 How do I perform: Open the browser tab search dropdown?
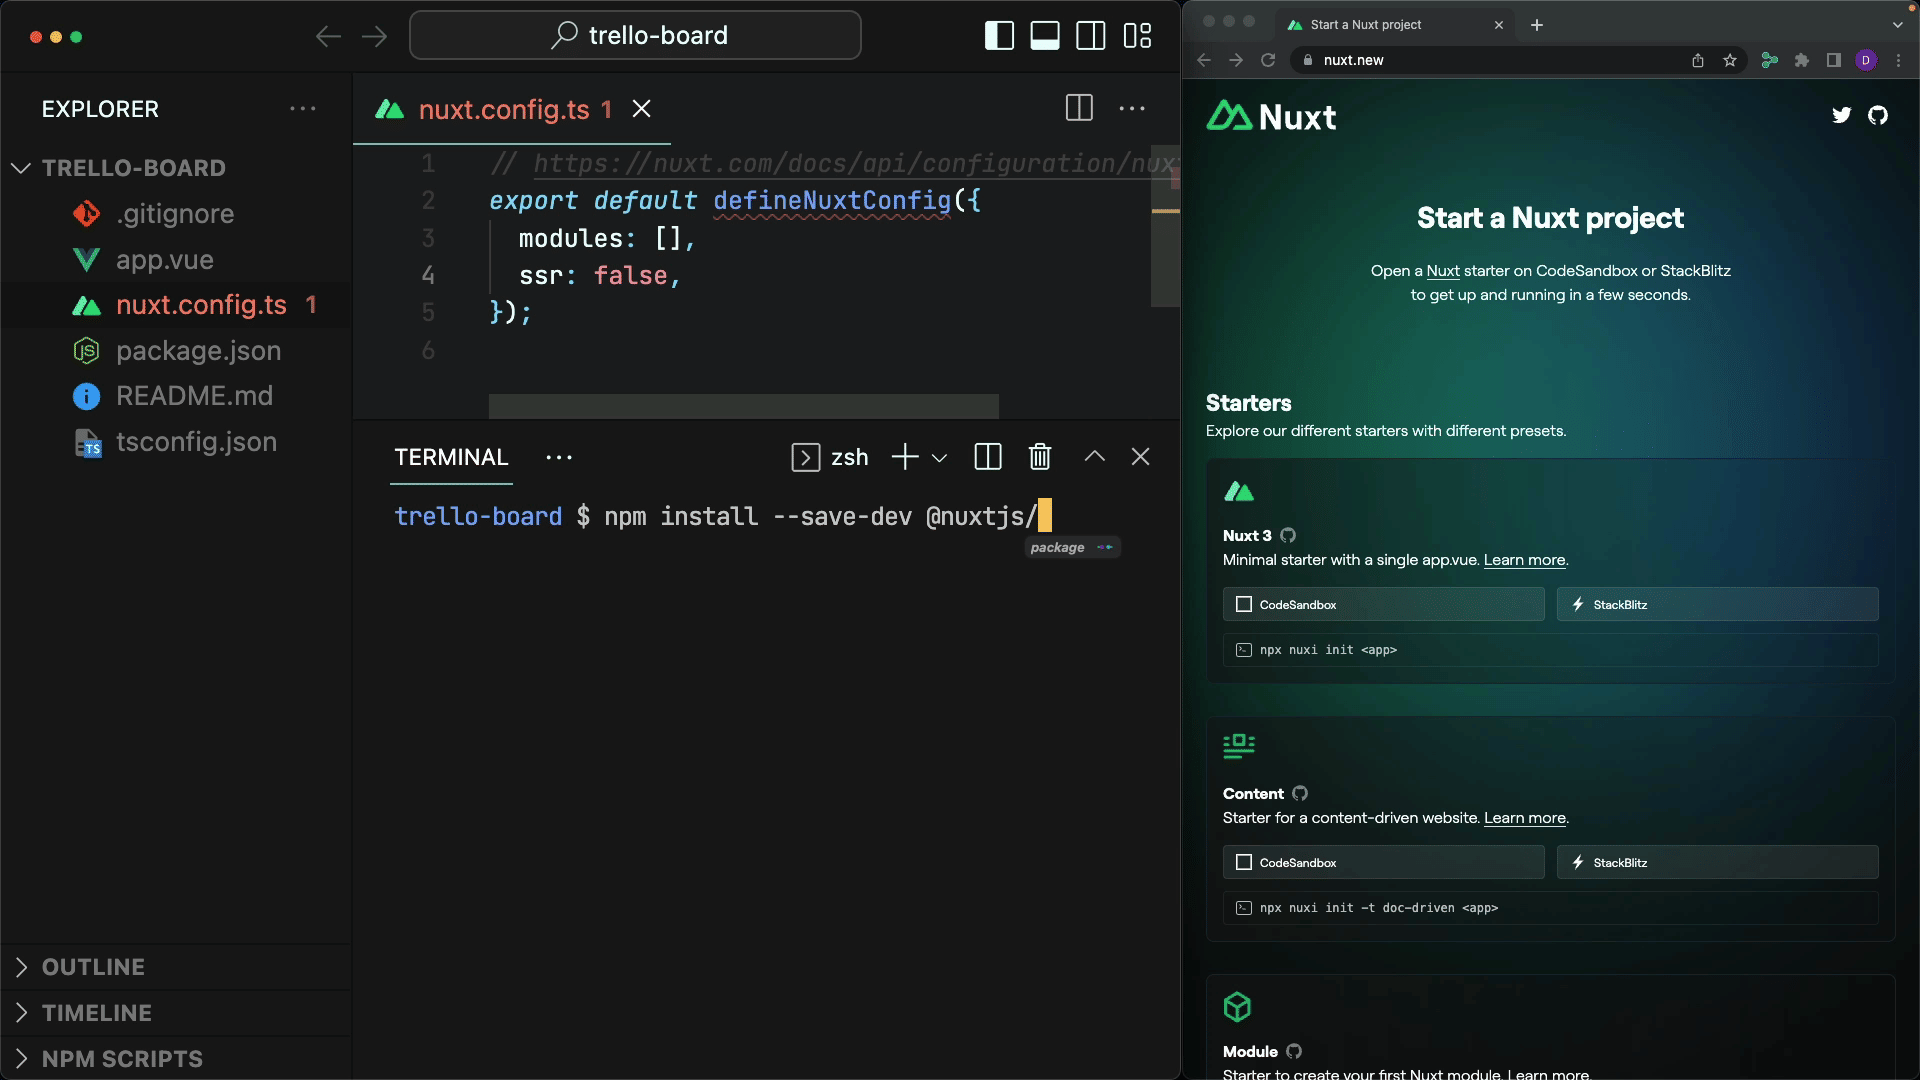pos(1897,25)
